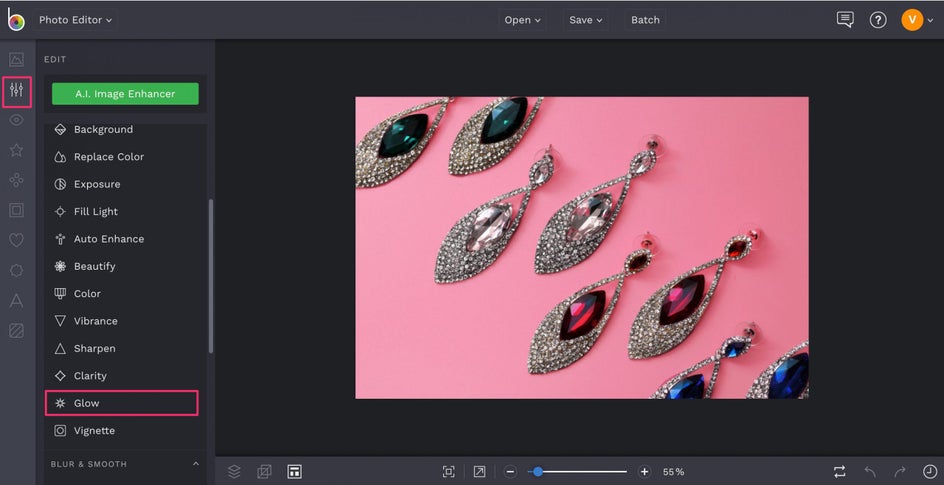Open the feedback chat icon

(845, 20)
